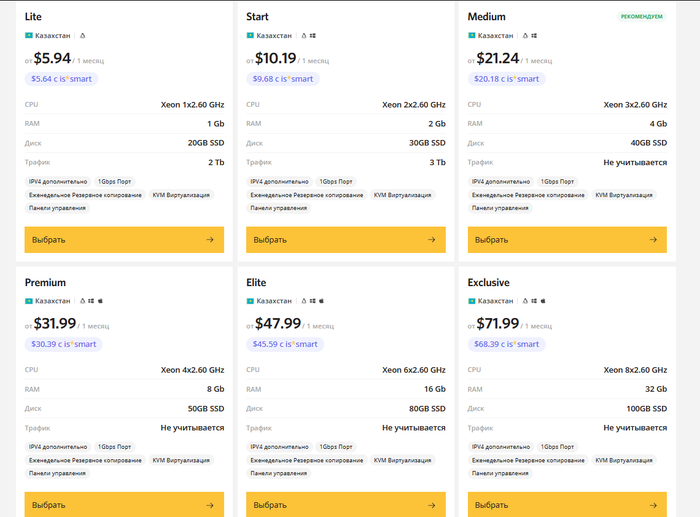The height and width of the screenshot is (517, 700).
Task: Click the IPV4 дополнительно tag on Elite
Action: pos(278,447)
